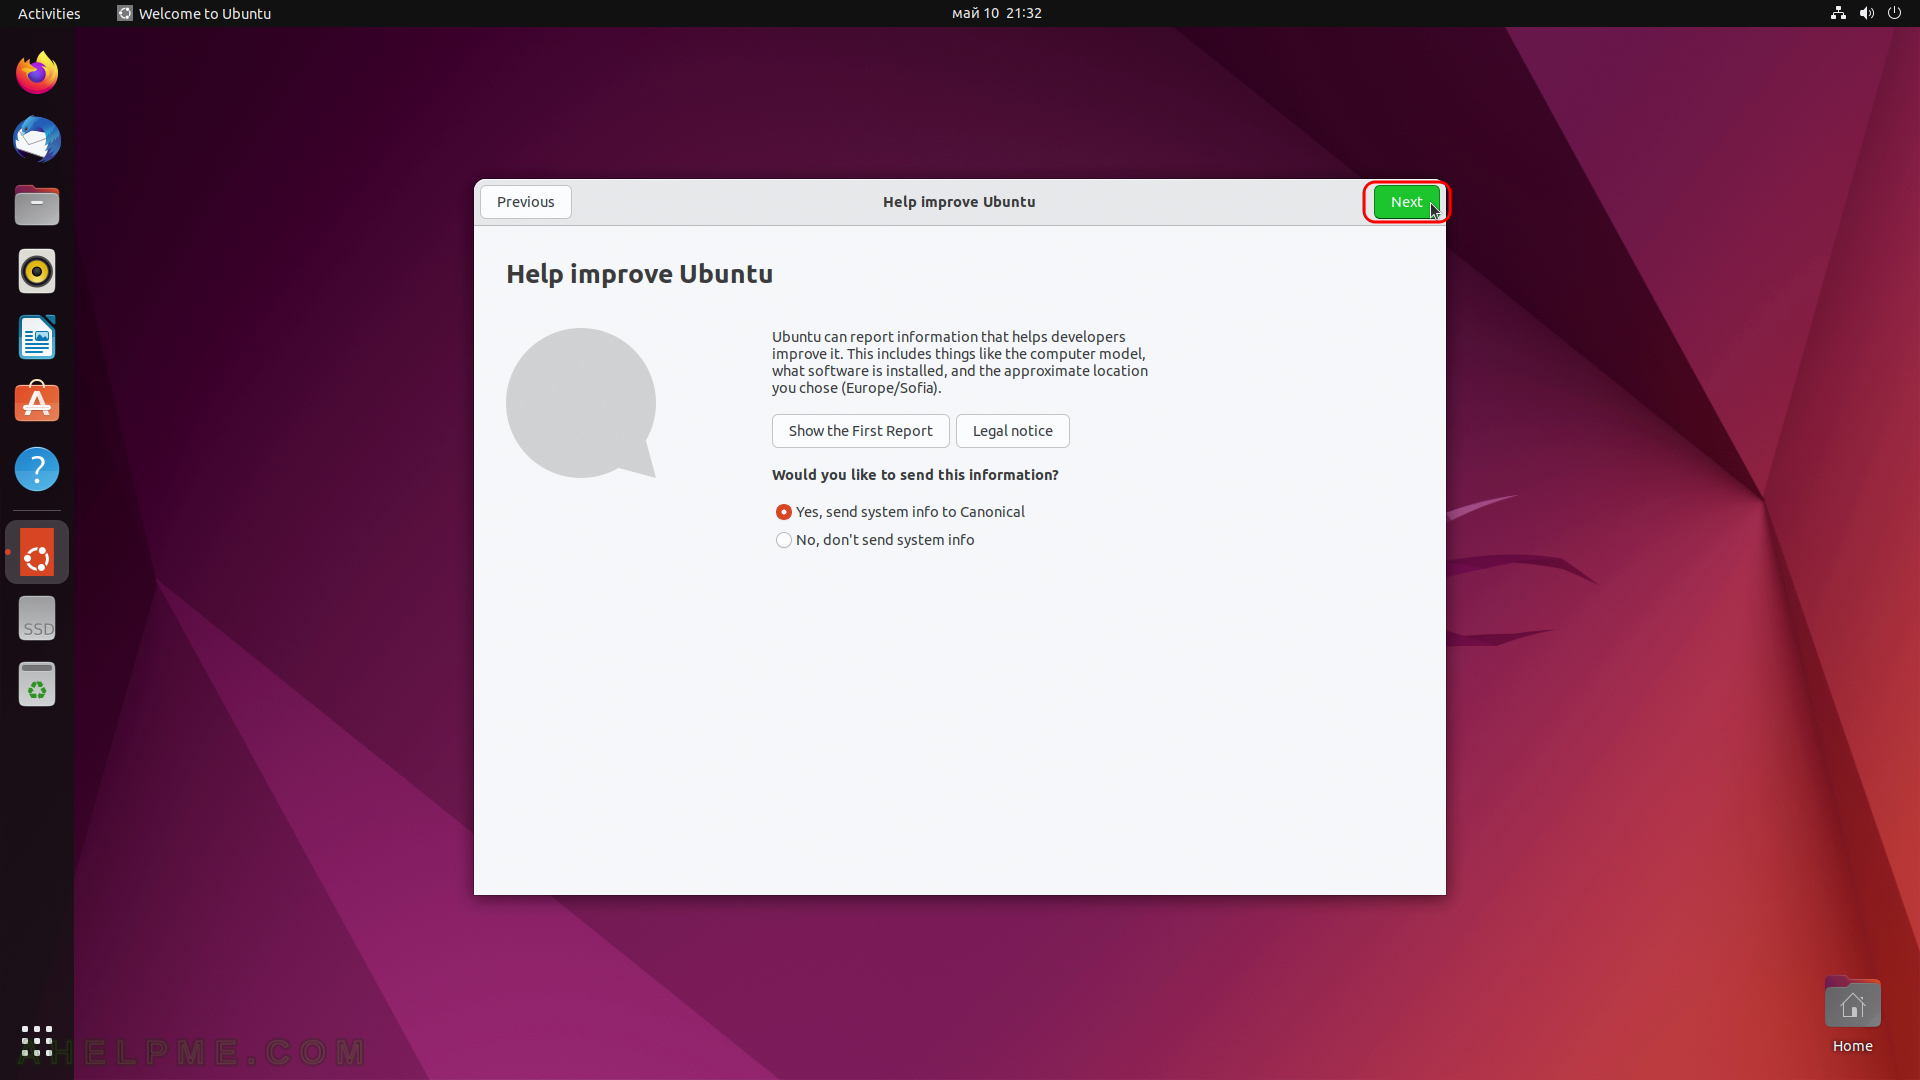1920x1080 pixels.
Task: Return to the Previous setup page
Action: 525,202
